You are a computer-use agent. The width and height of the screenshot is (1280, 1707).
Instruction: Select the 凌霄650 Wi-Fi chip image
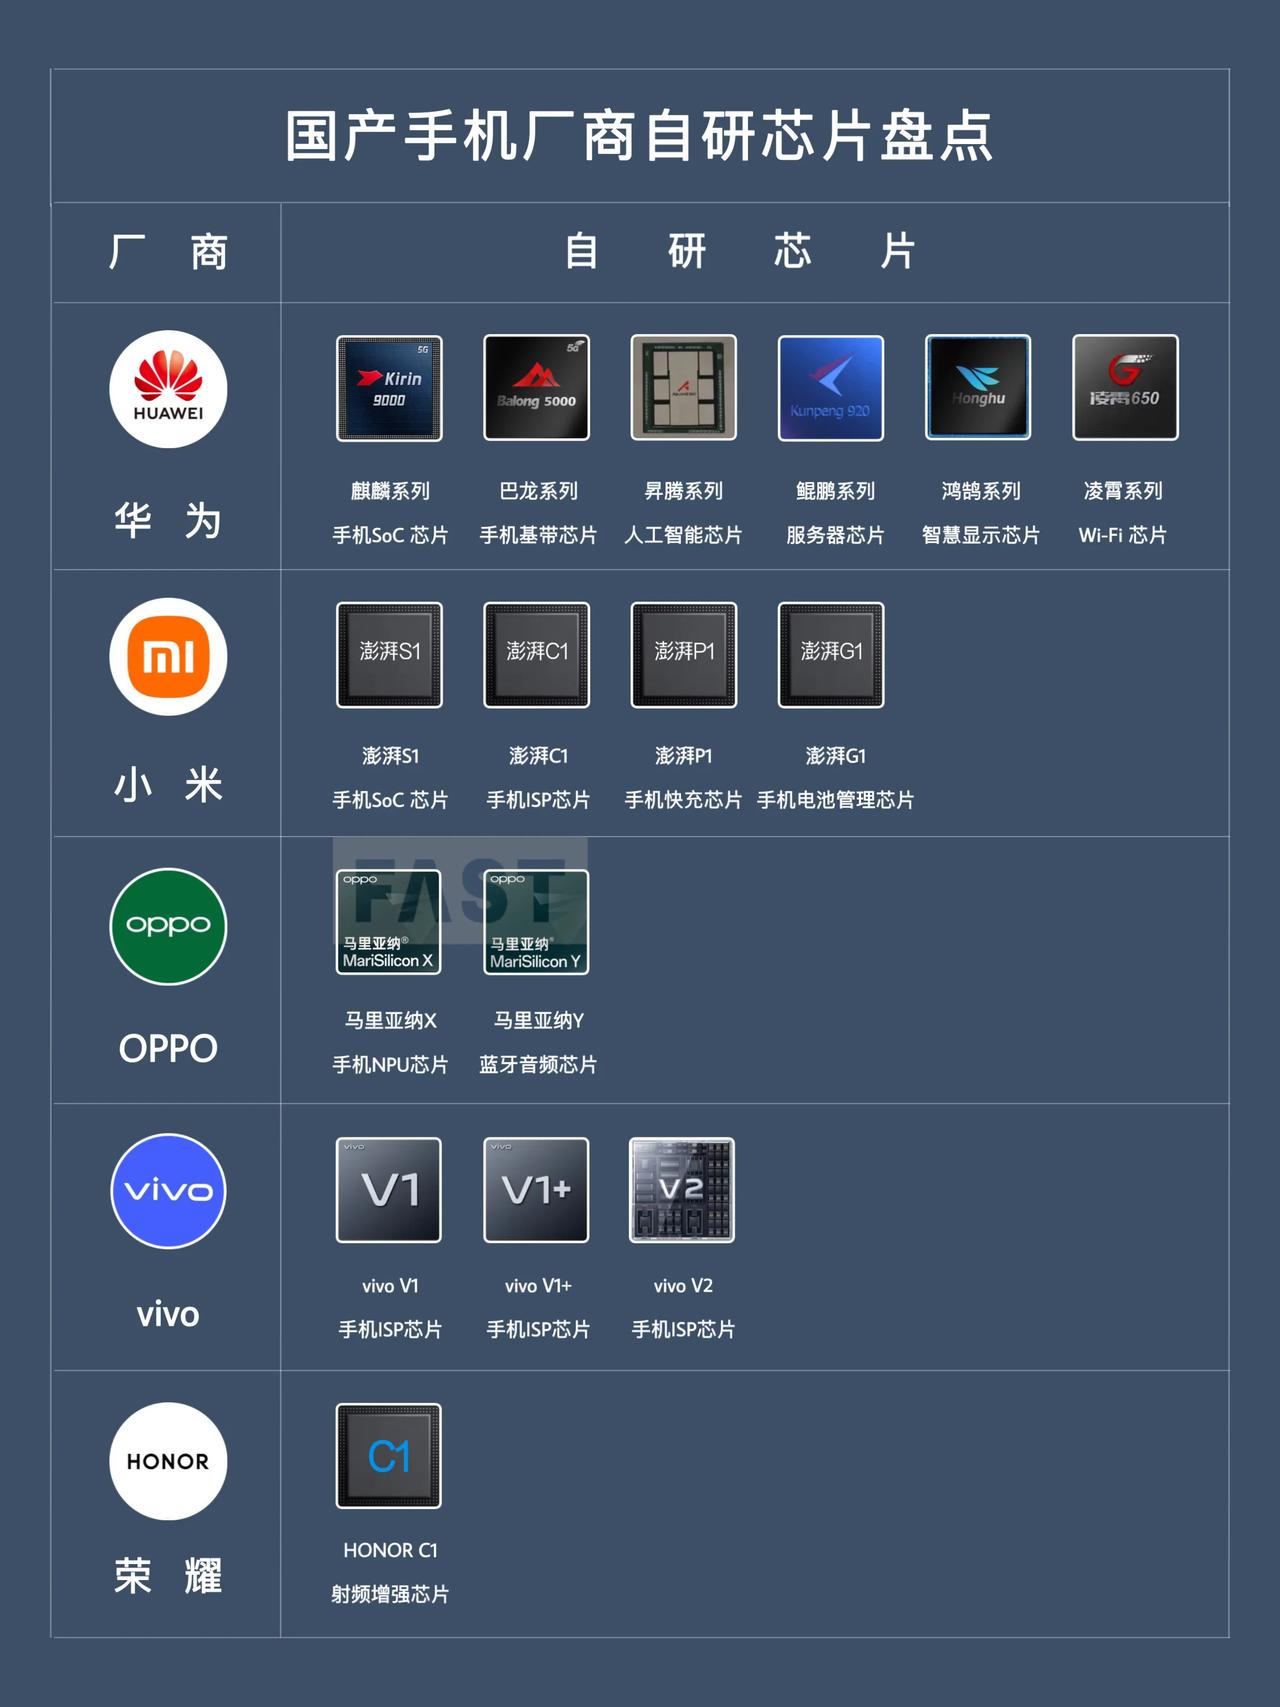(x=1125, y=388)
